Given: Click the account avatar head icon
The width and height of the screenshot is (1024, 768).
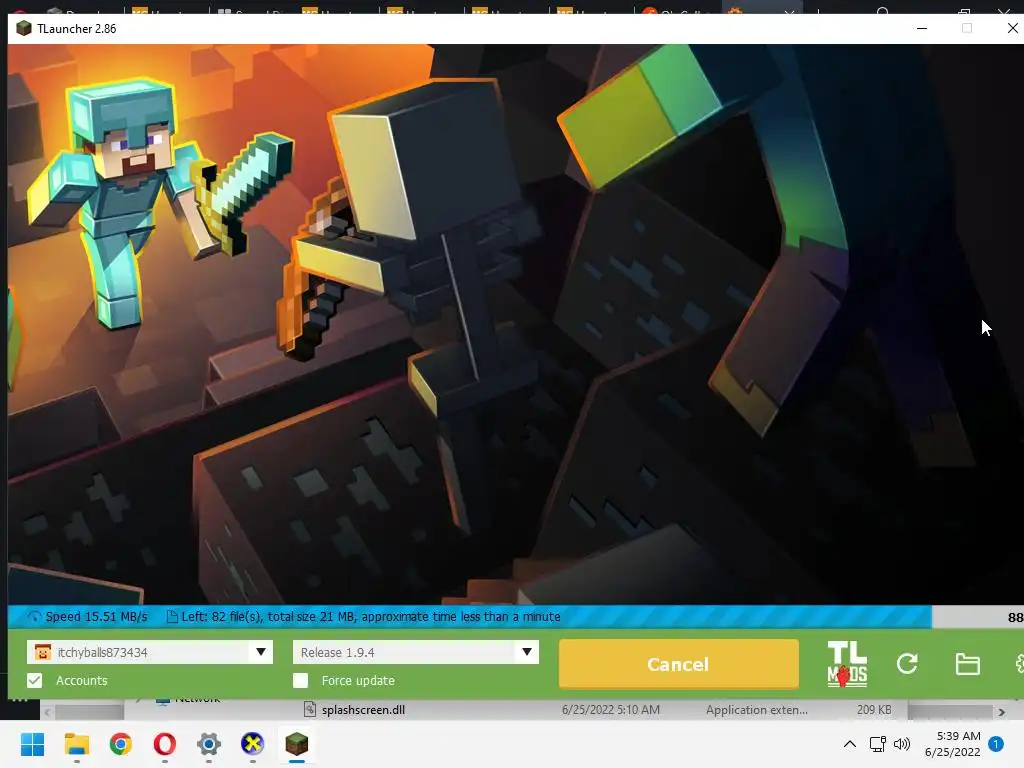Looking at the screenshot, I should tap(42, 652).
